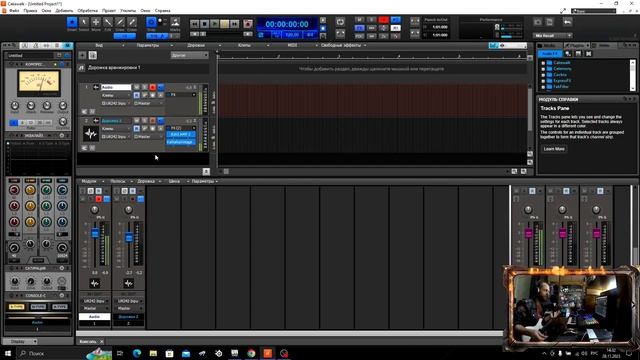Mute track 1 Audio

[136, 87]
